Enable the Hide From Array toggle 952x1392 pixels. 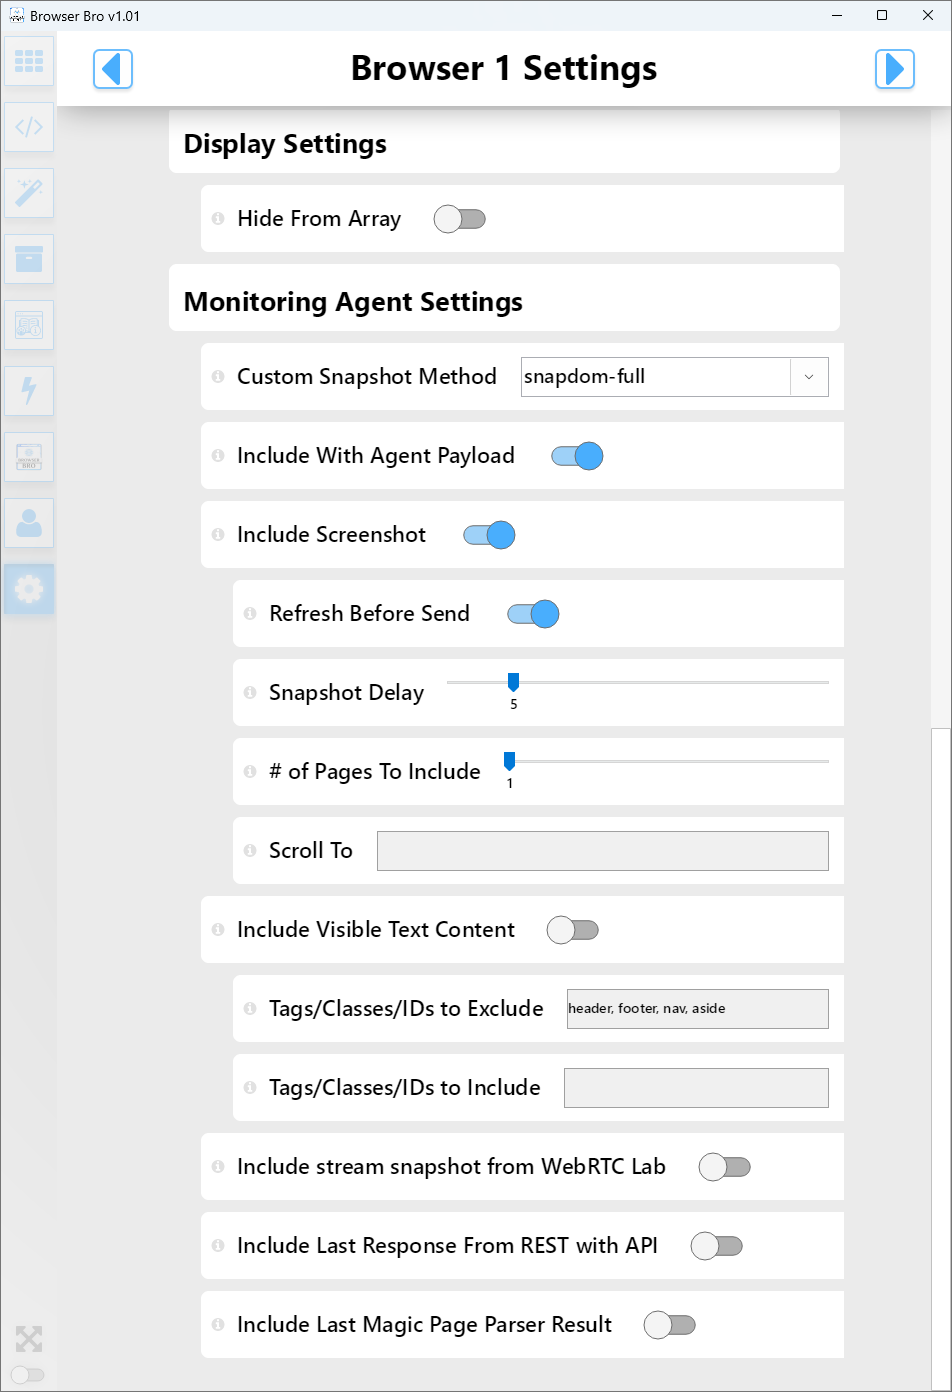click(x=459, y=219)
